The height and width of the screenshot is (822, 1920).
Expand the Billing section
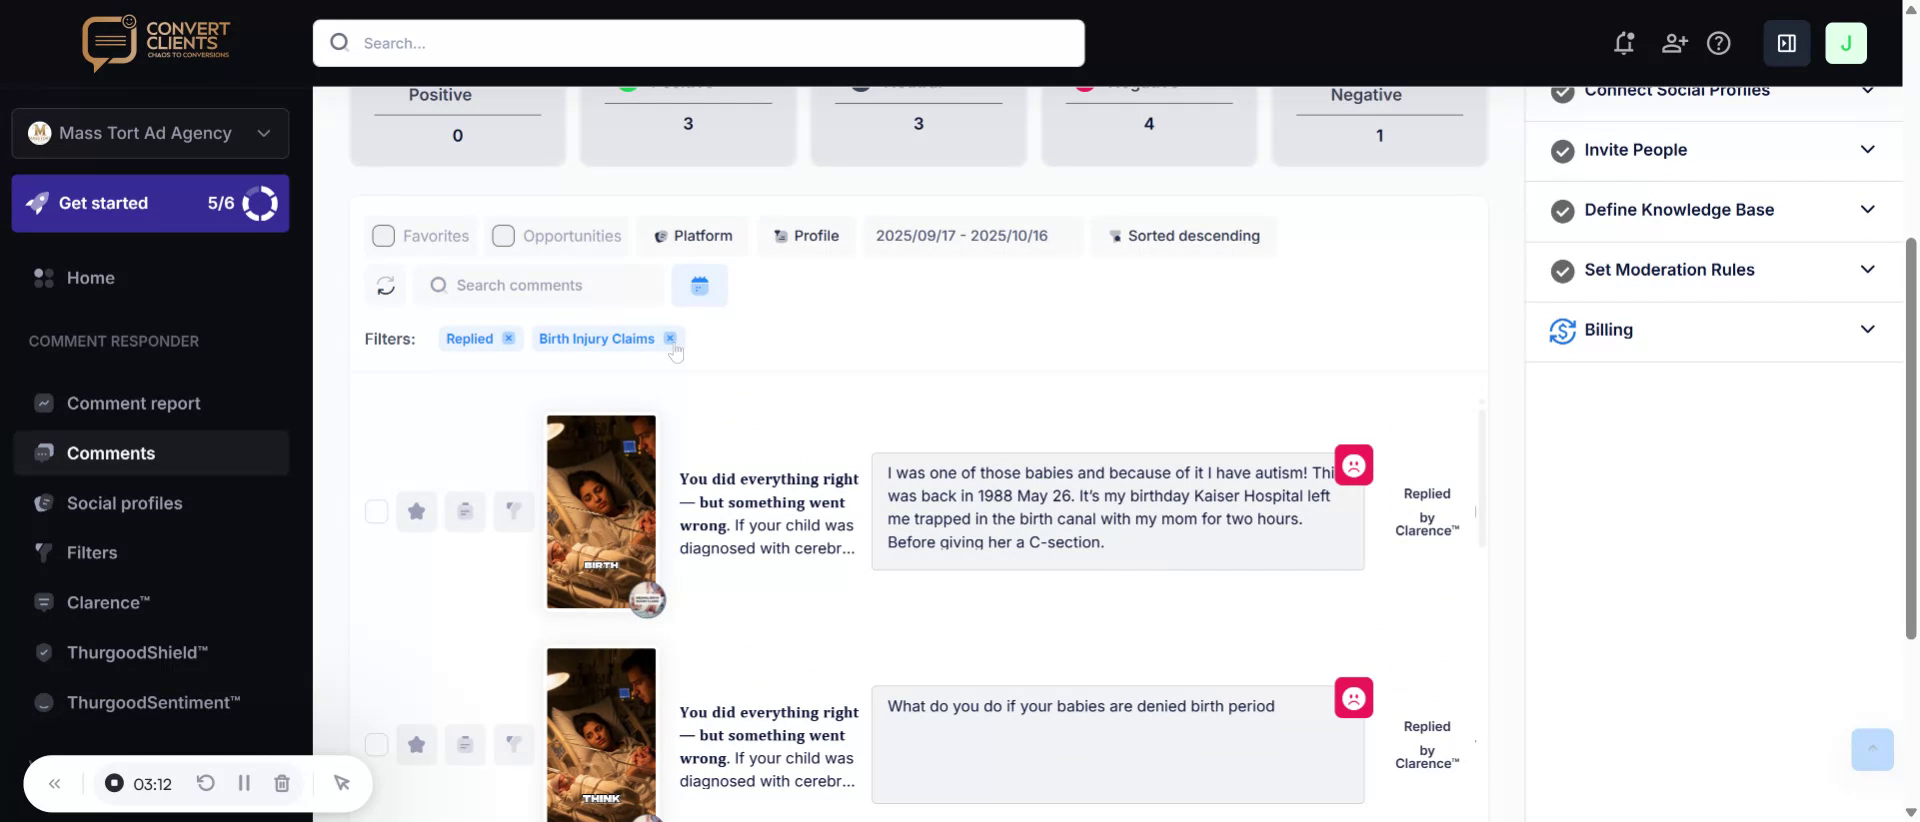tap(1713, 330)
